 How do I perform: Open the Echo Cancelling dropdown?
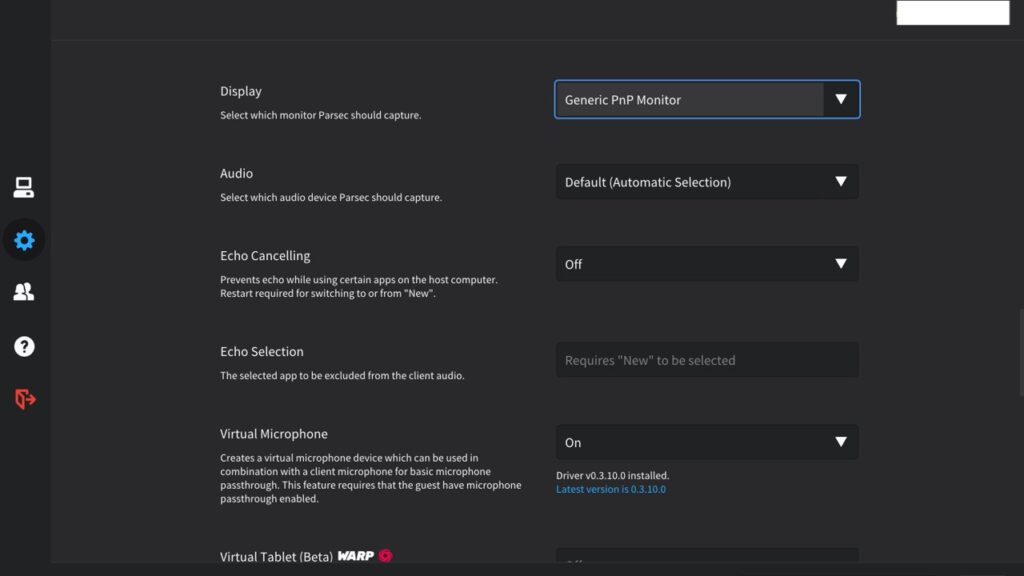tap(707, 264)
